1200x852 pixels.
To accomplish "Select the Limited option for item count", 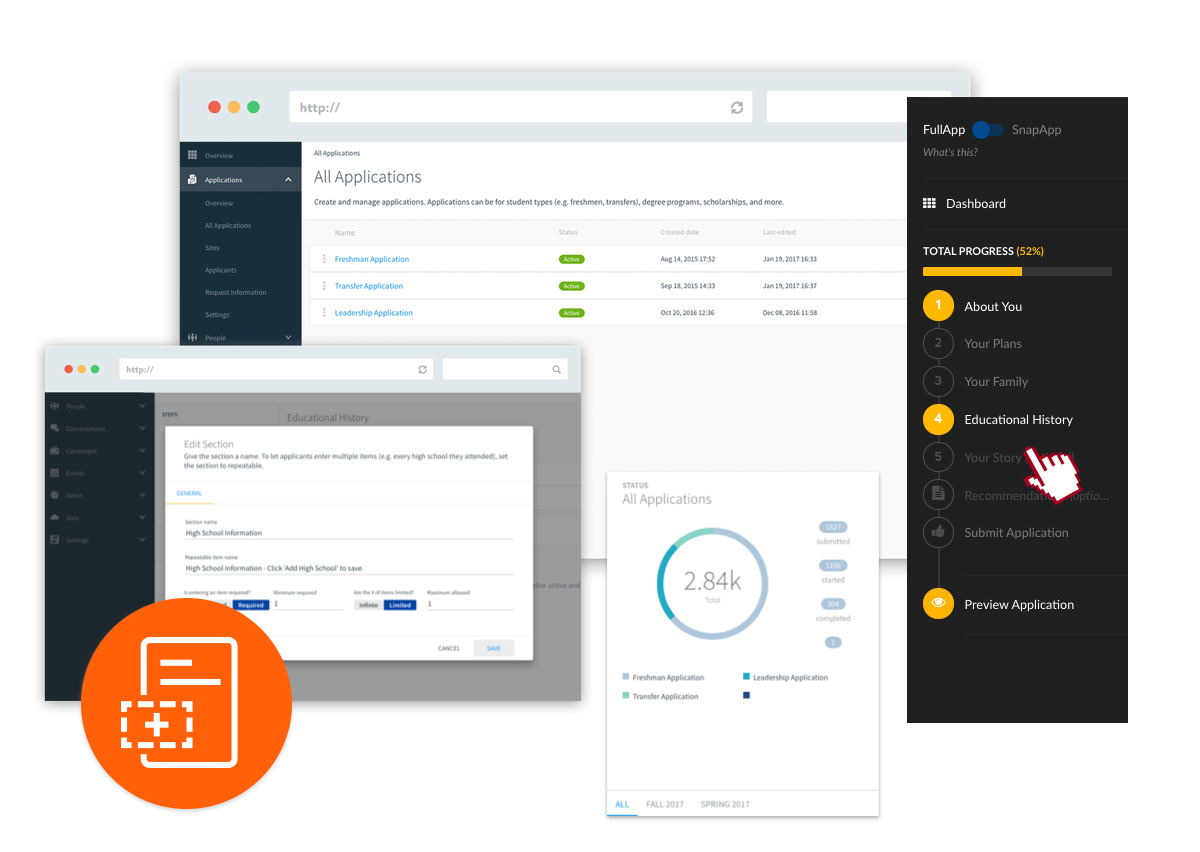I will pyautogui.click(x=400, y=605).
